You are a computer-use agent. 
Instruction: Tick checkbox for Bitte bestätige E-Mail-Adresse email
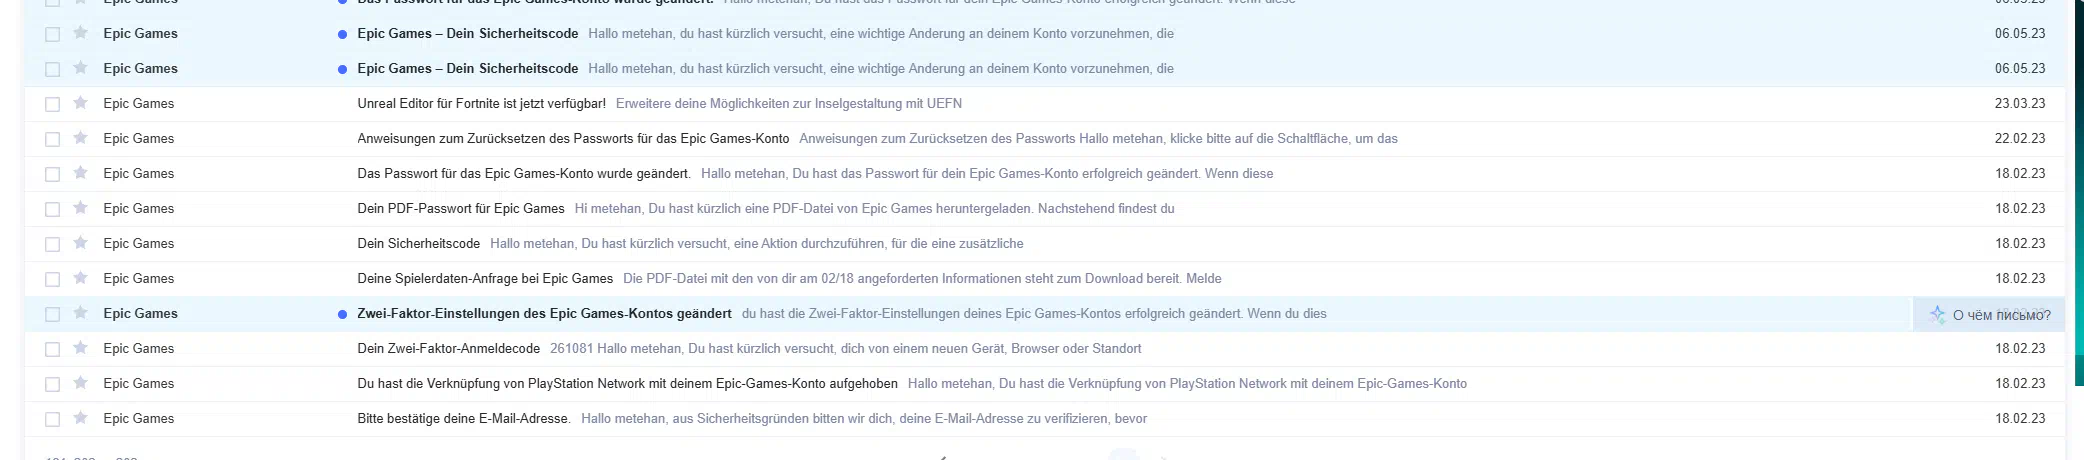(x=53, y=419)
